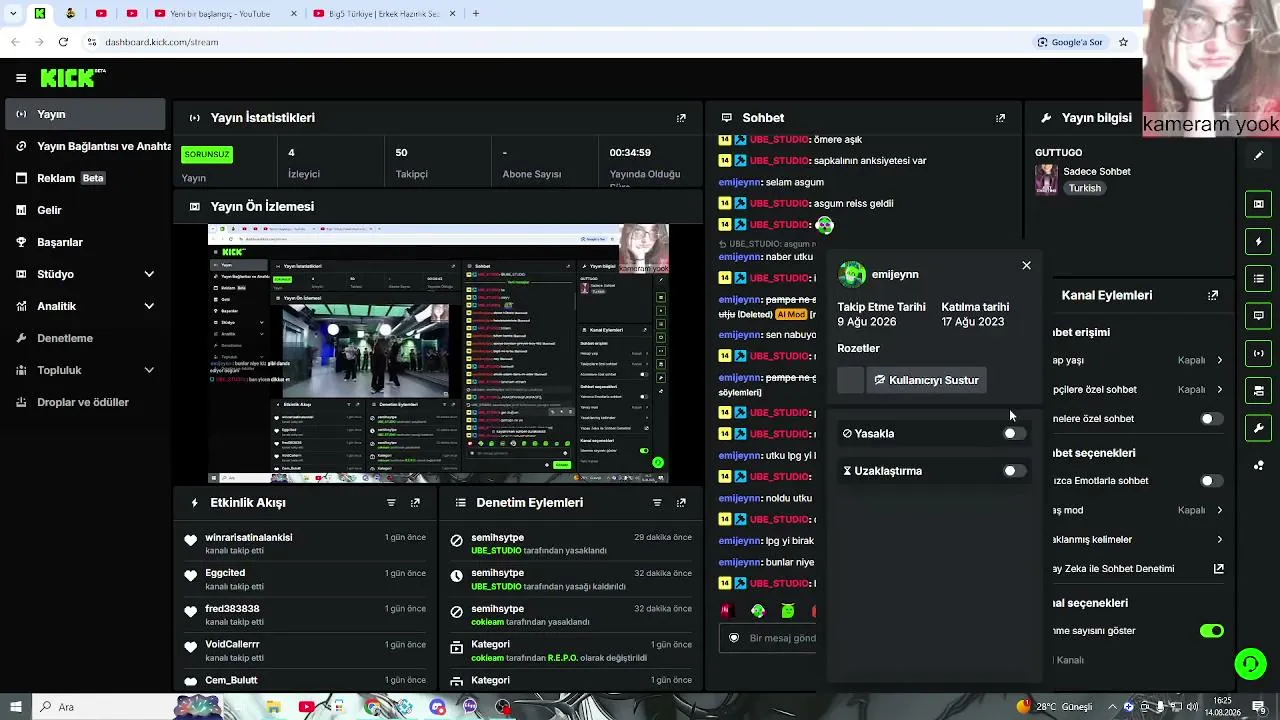Screen dimensions: 1280x720
Task: Close the emijeynn user card
Action: 1026,265
